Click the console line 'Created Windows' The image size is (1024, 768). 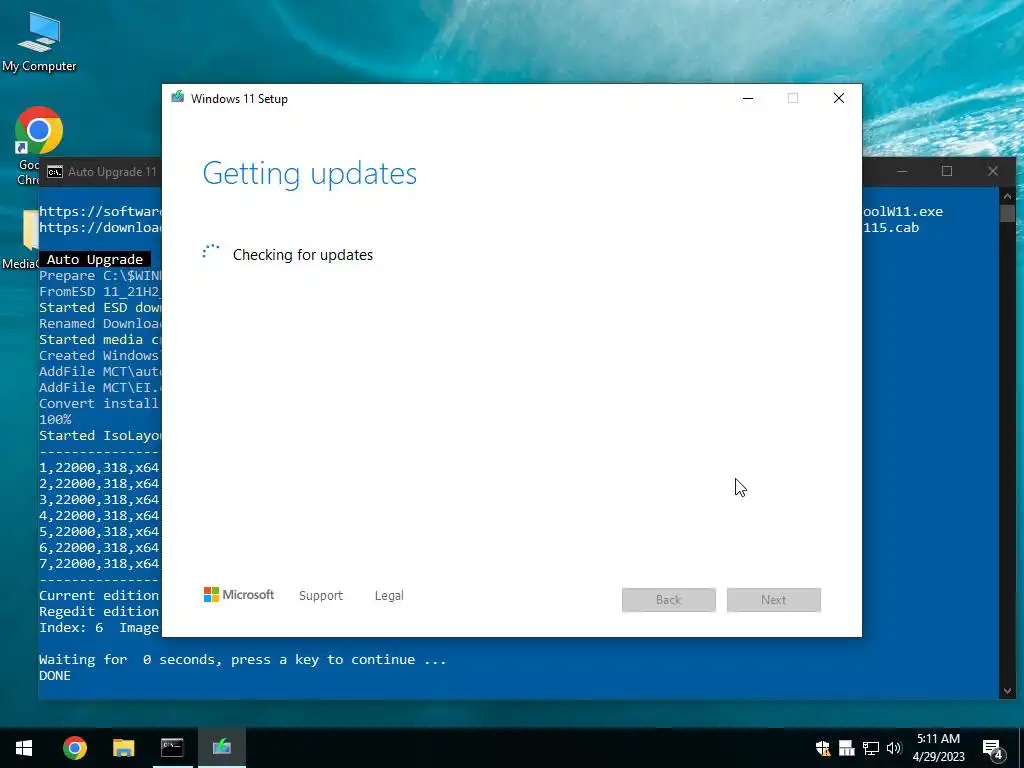(x=100, y=356)
